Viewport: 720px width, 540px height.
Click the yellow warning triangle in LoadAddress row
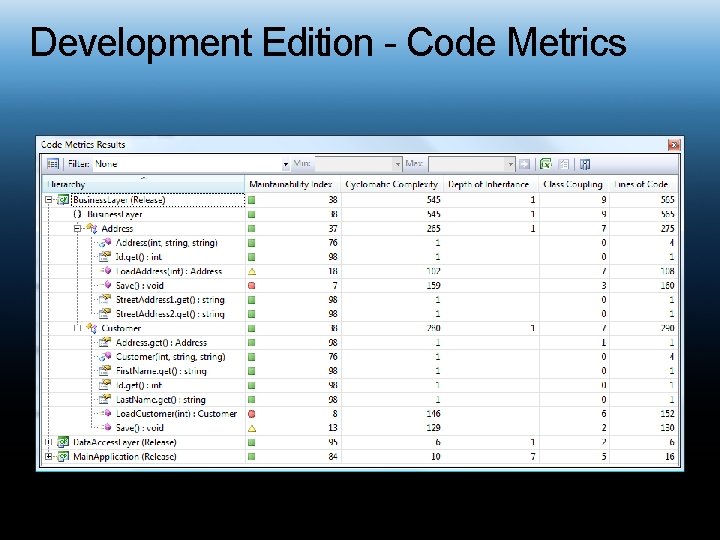252,271
